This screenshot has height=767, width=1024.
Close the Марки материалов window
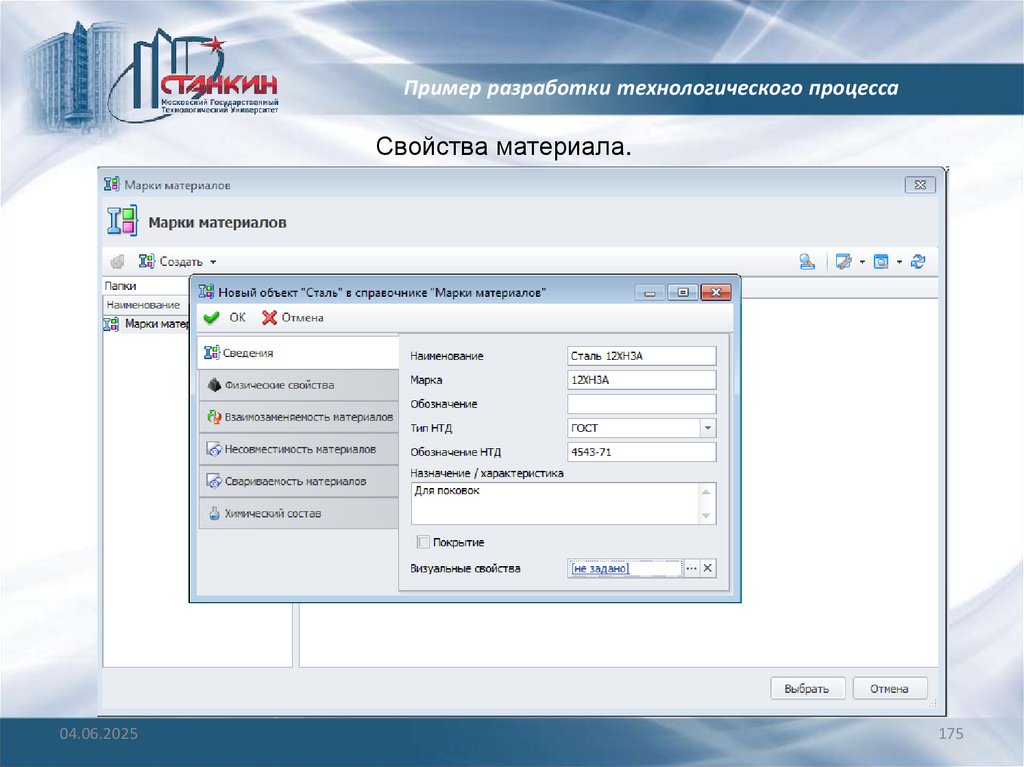pyautogui.click(x=920, y=185)
